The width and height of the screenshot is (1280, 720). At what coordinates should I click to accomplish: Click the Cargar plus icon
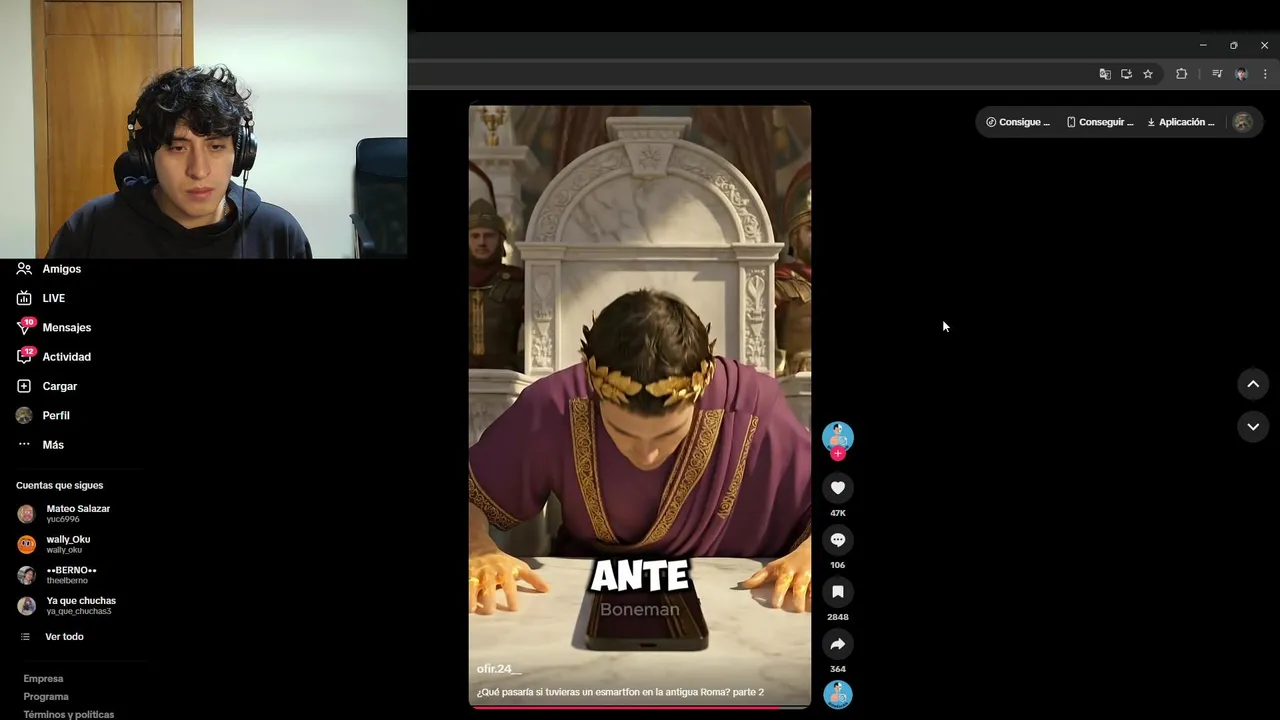click(24, 386)
